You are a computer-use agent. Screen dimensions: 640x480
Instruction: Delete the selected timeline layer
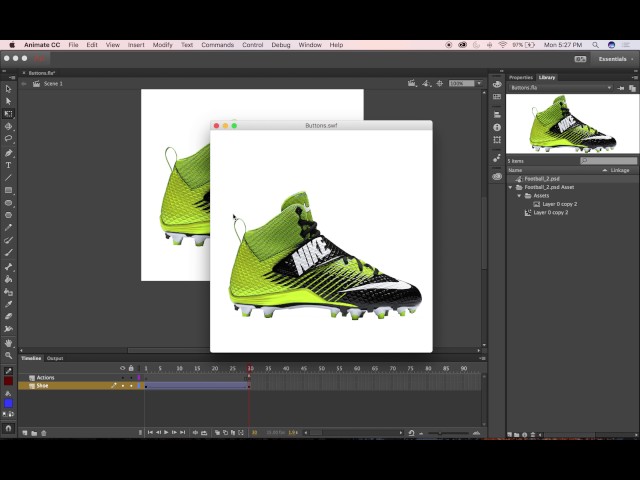[44, 433]
